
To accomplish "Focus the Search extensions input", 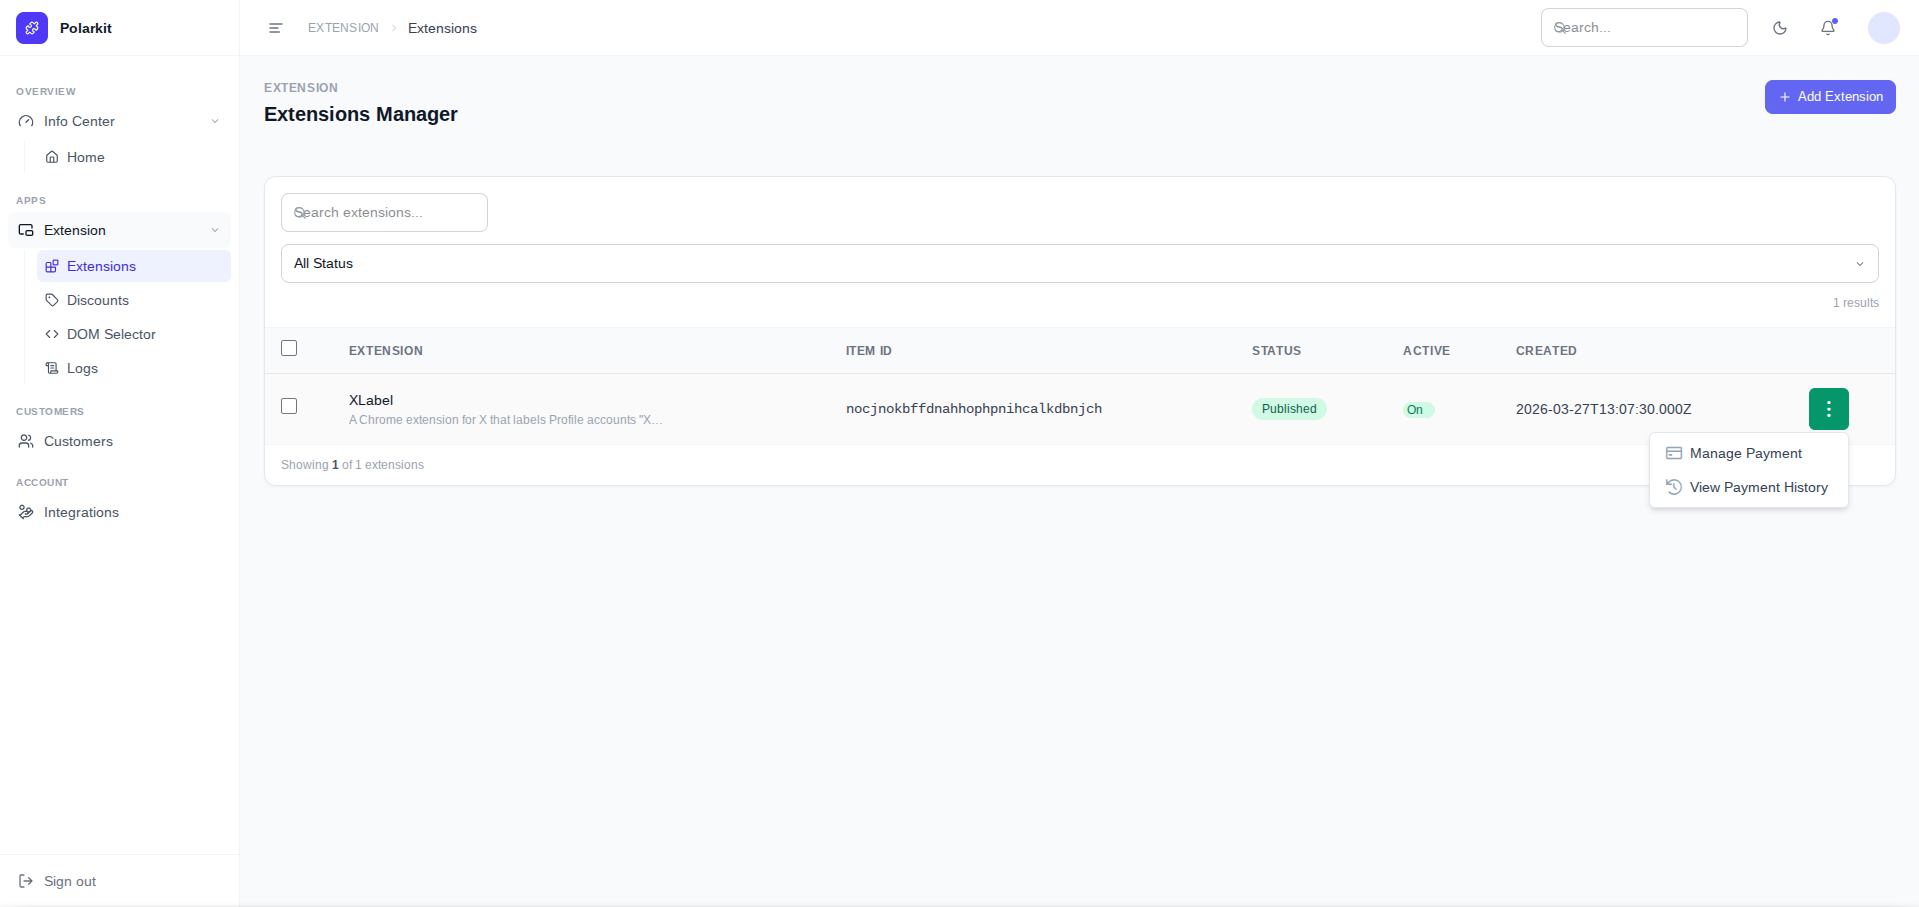I will click(x=384, y=212).
